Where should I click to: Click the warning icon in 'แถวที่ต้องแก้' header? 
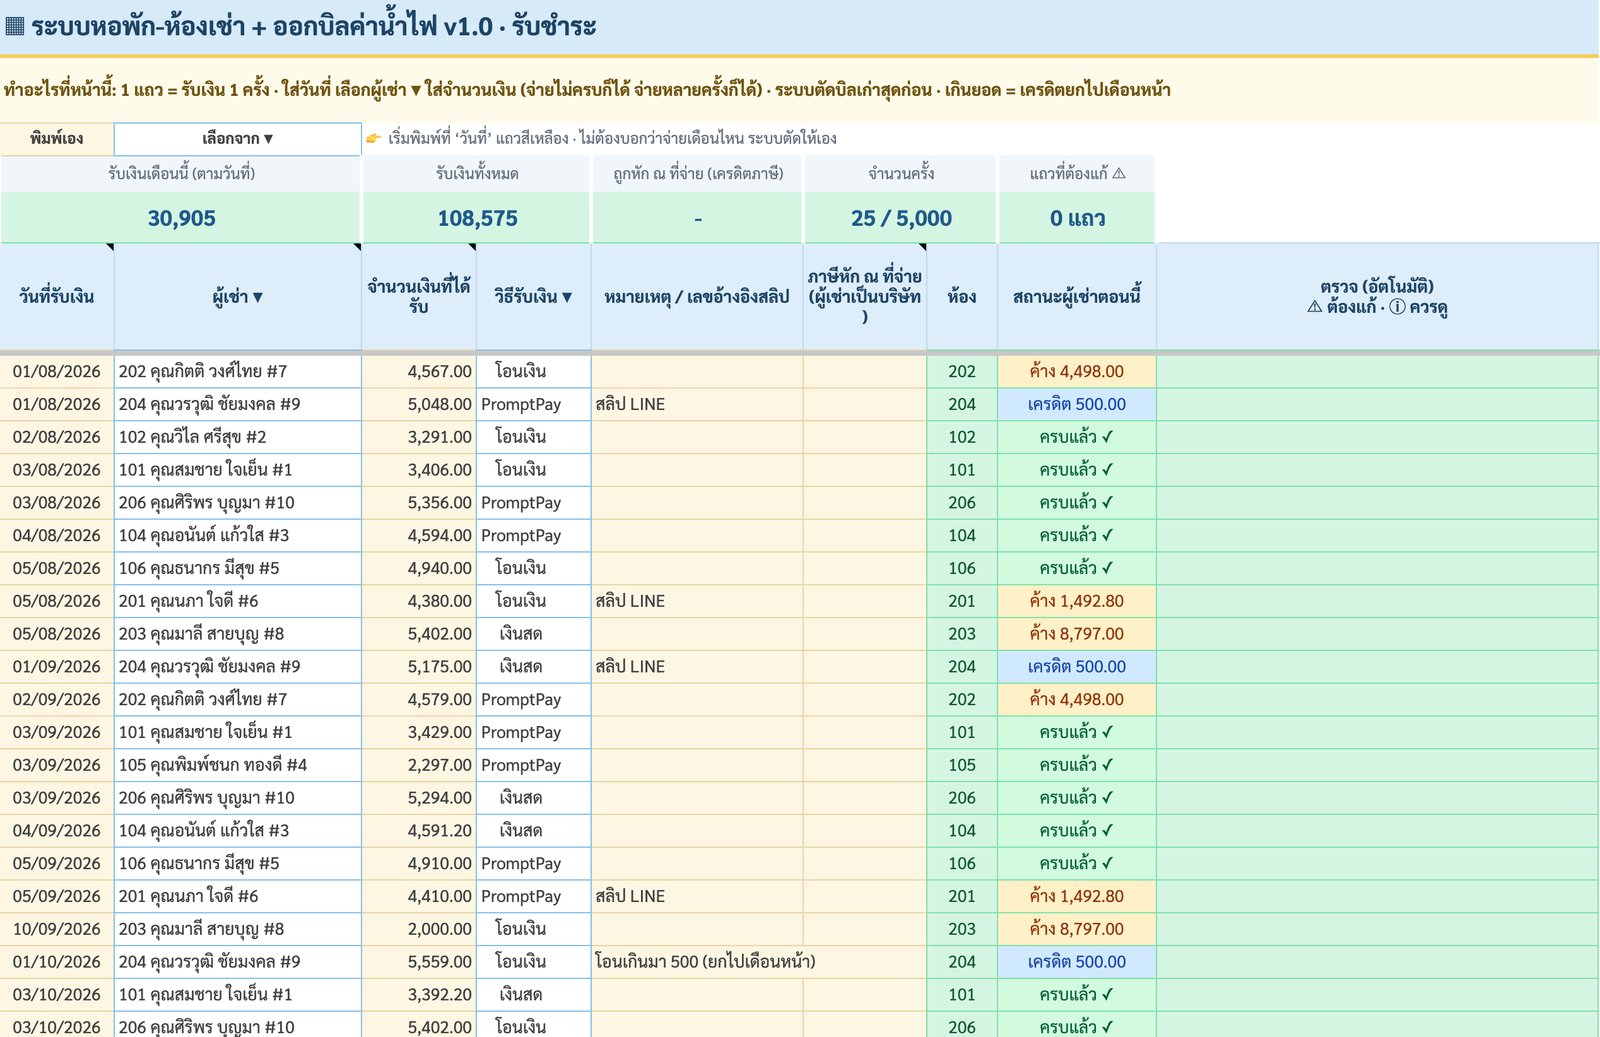click(x=1119, y=173)
